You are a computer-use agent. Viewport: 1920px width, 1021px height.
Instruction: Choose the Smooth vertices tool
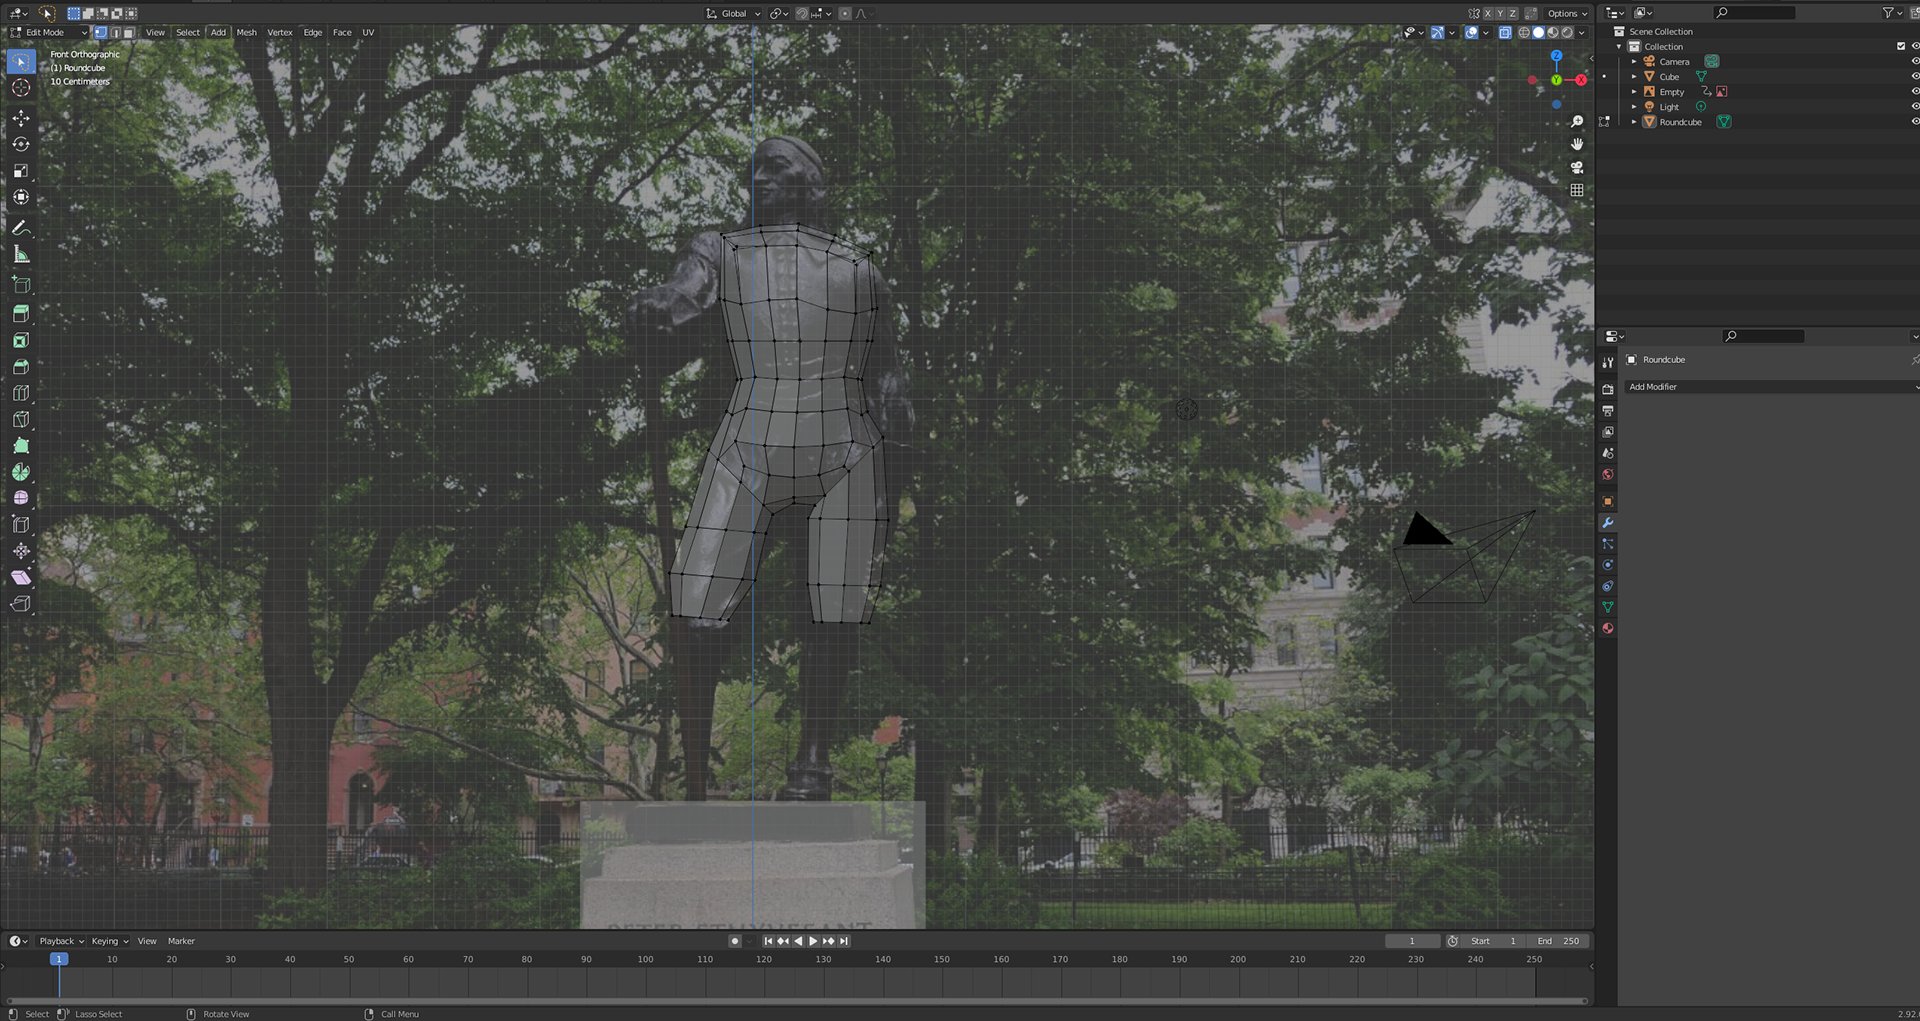(x=21, y=498)
